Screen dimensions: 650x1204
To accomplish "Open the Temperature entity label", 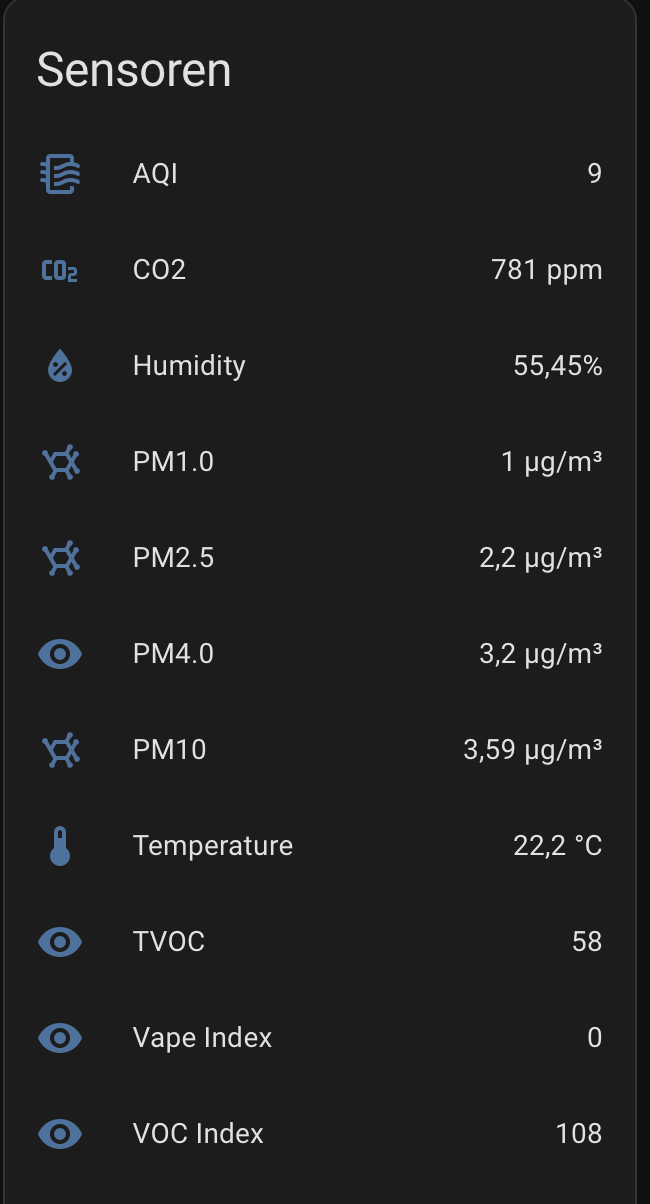I will (x=213, y=846).
